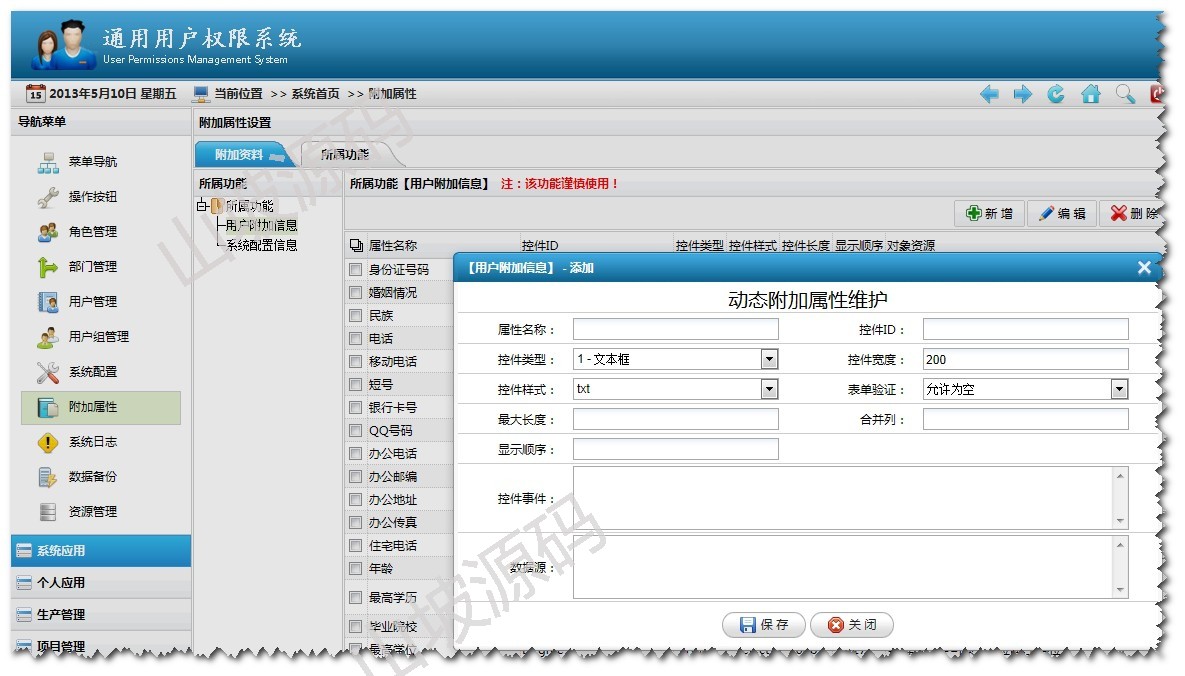The image size is (1185, 676).
Task: Select the 移动电话 row checkbox
Action: [355, 362]
